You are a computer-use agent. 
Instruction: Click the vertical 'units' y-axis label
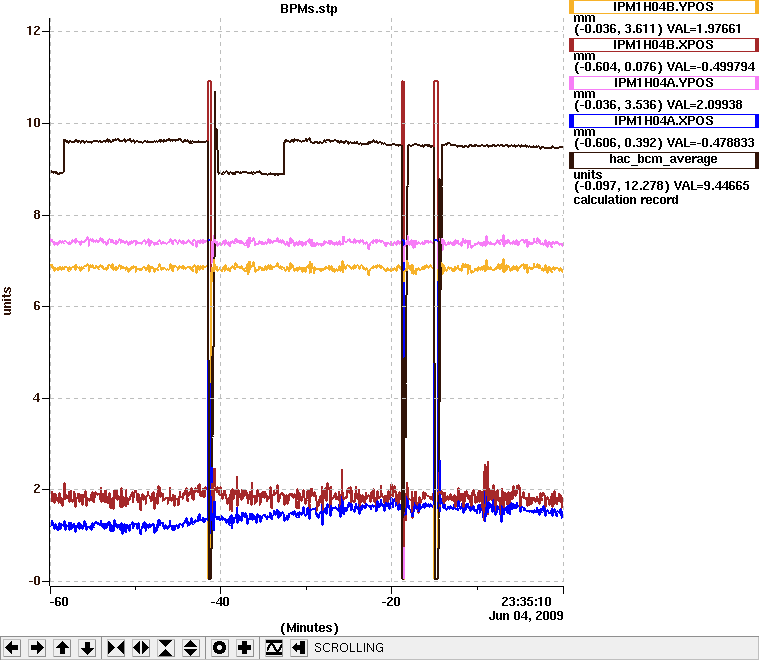tap(7, 301)
